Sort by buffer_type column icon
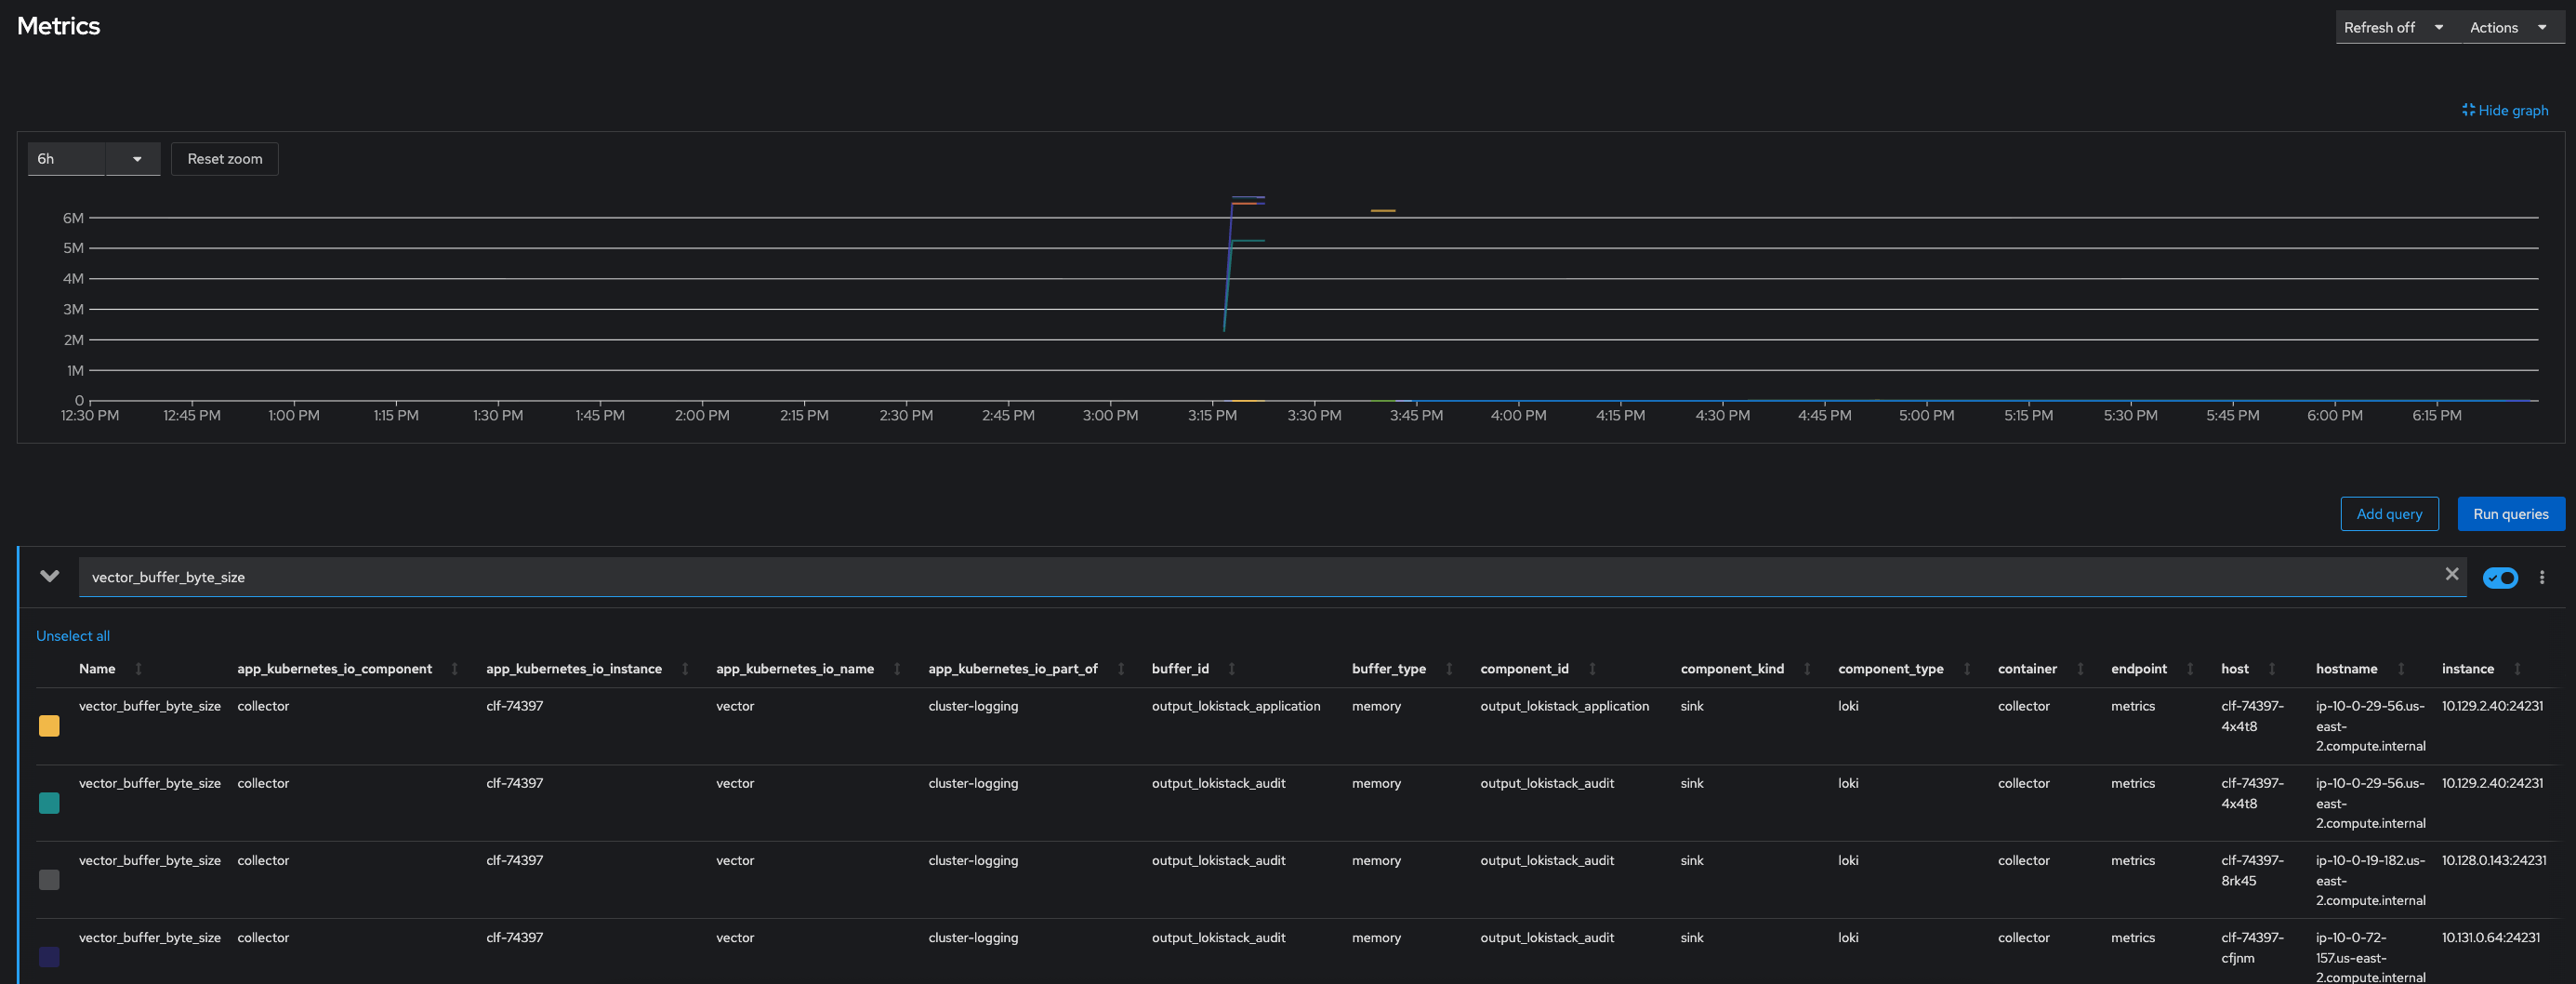Image resolution: width=2576 pixels, height=984 pixels. click(x=1448, y=669)
